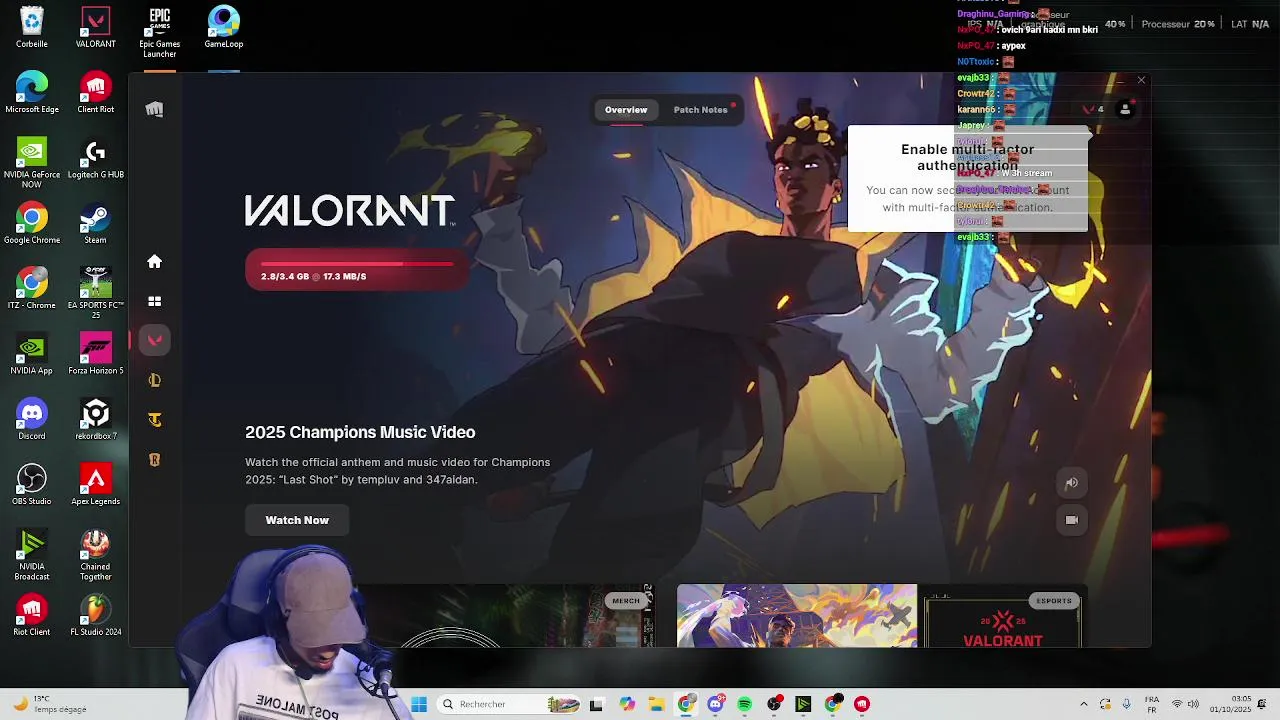Select Forza Horizon 5 desktop icon
The height and width of the screenshot is (720, 1280).
point(96,355)
